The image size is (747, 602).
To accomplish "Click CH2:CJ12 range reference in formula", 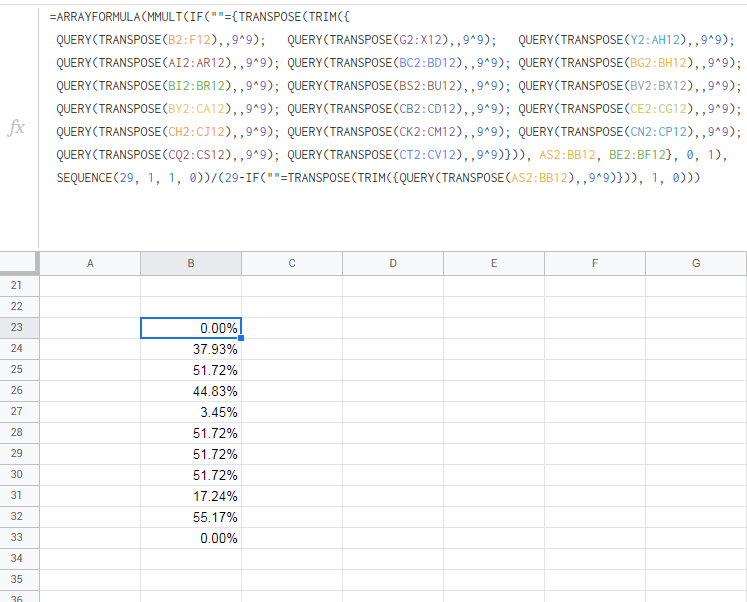I will point(196,131).
